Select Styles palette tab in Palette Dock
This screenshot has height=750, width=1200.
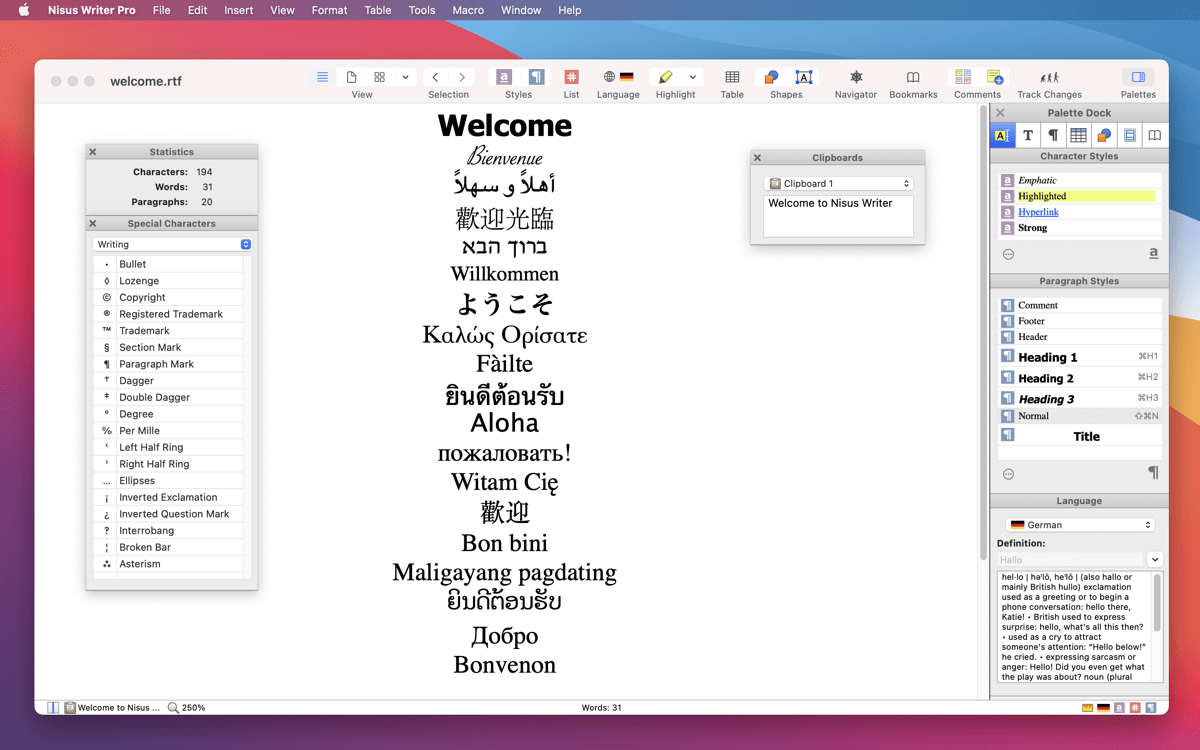coord(1002,135)
